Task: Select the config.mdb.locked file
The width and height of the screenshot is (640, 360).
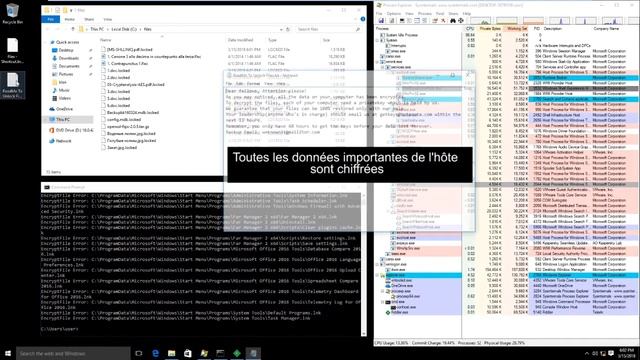Action: pyautogui.click(x=121, y=120)
